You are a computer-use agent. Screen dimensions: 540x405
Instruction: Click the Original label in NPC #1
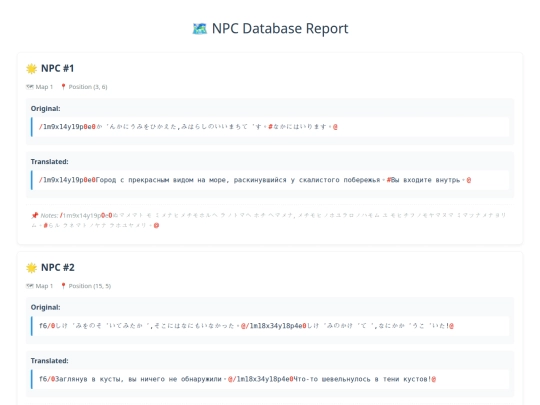pyautogui.click(x=45, y=108)
